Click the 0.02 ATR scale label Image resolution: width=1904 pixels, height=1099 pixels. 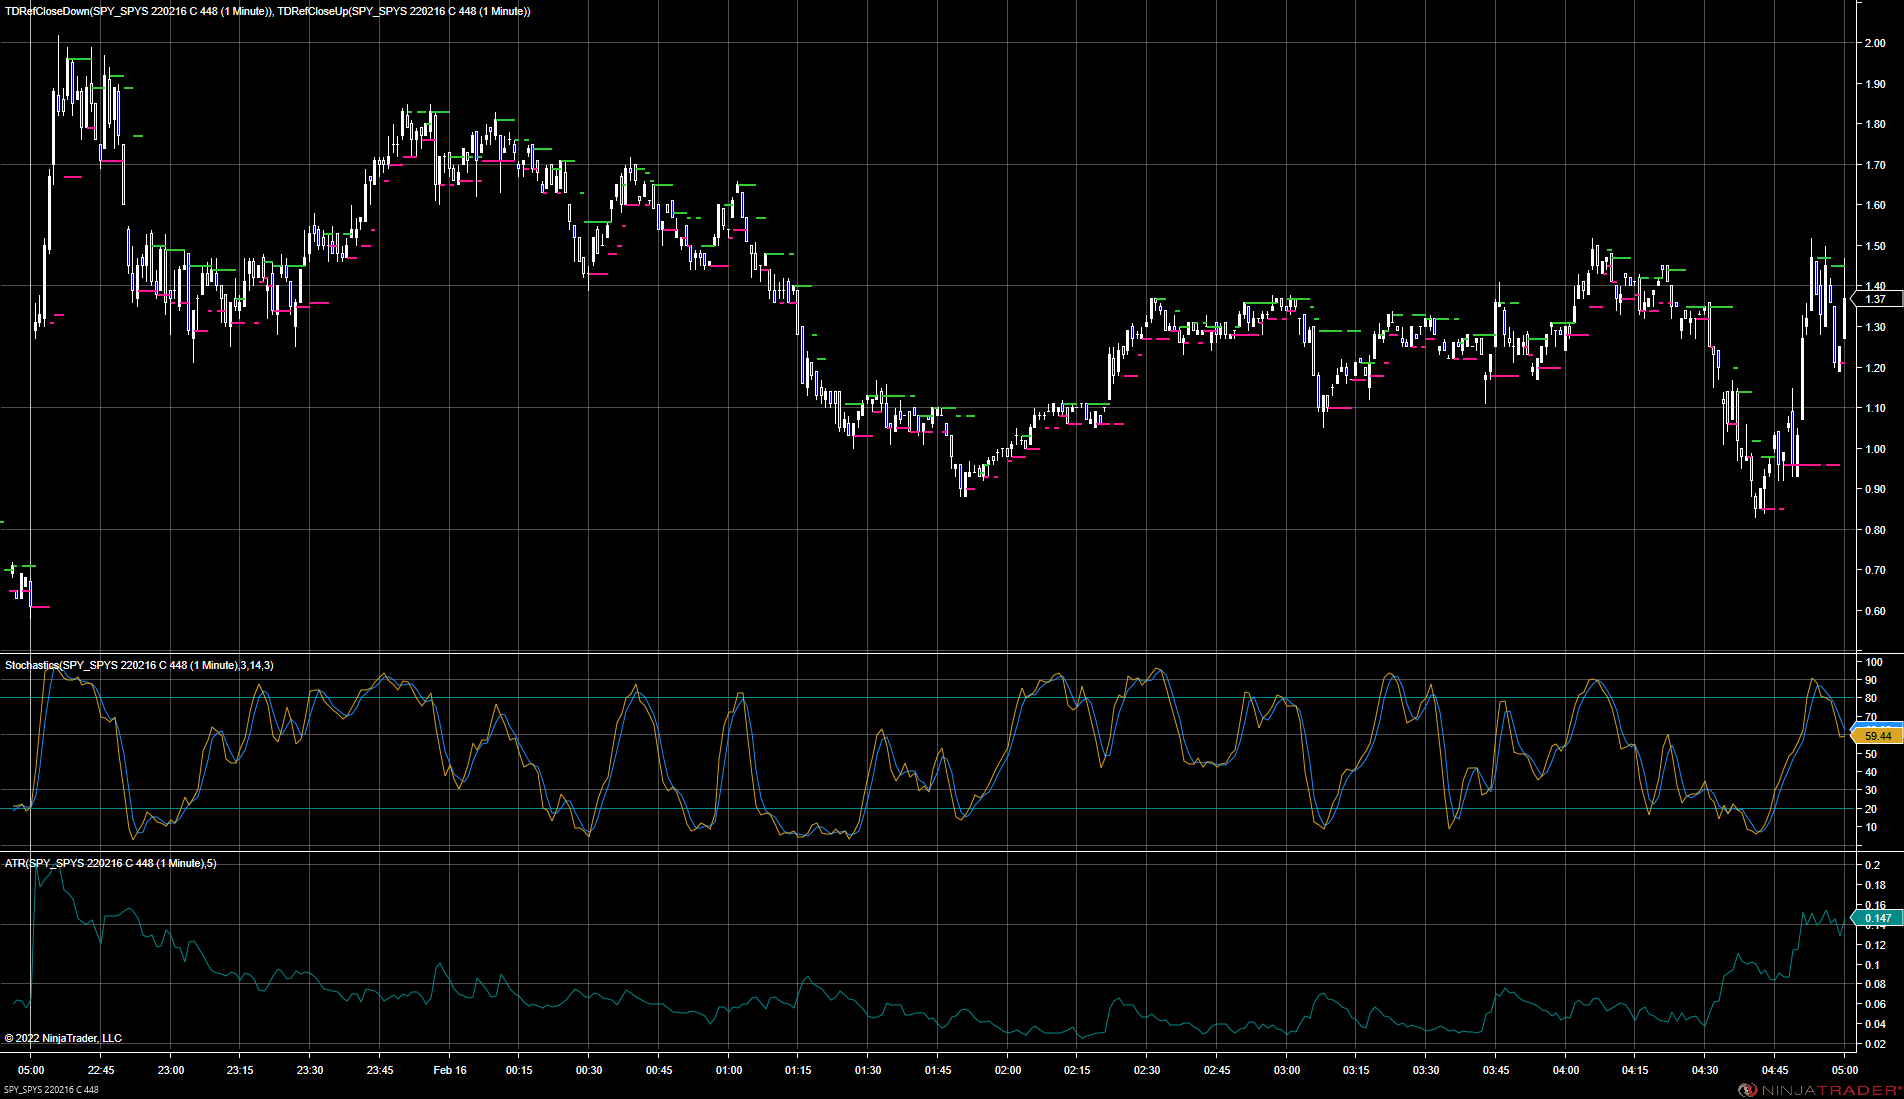click(x=1875, y=1044)
